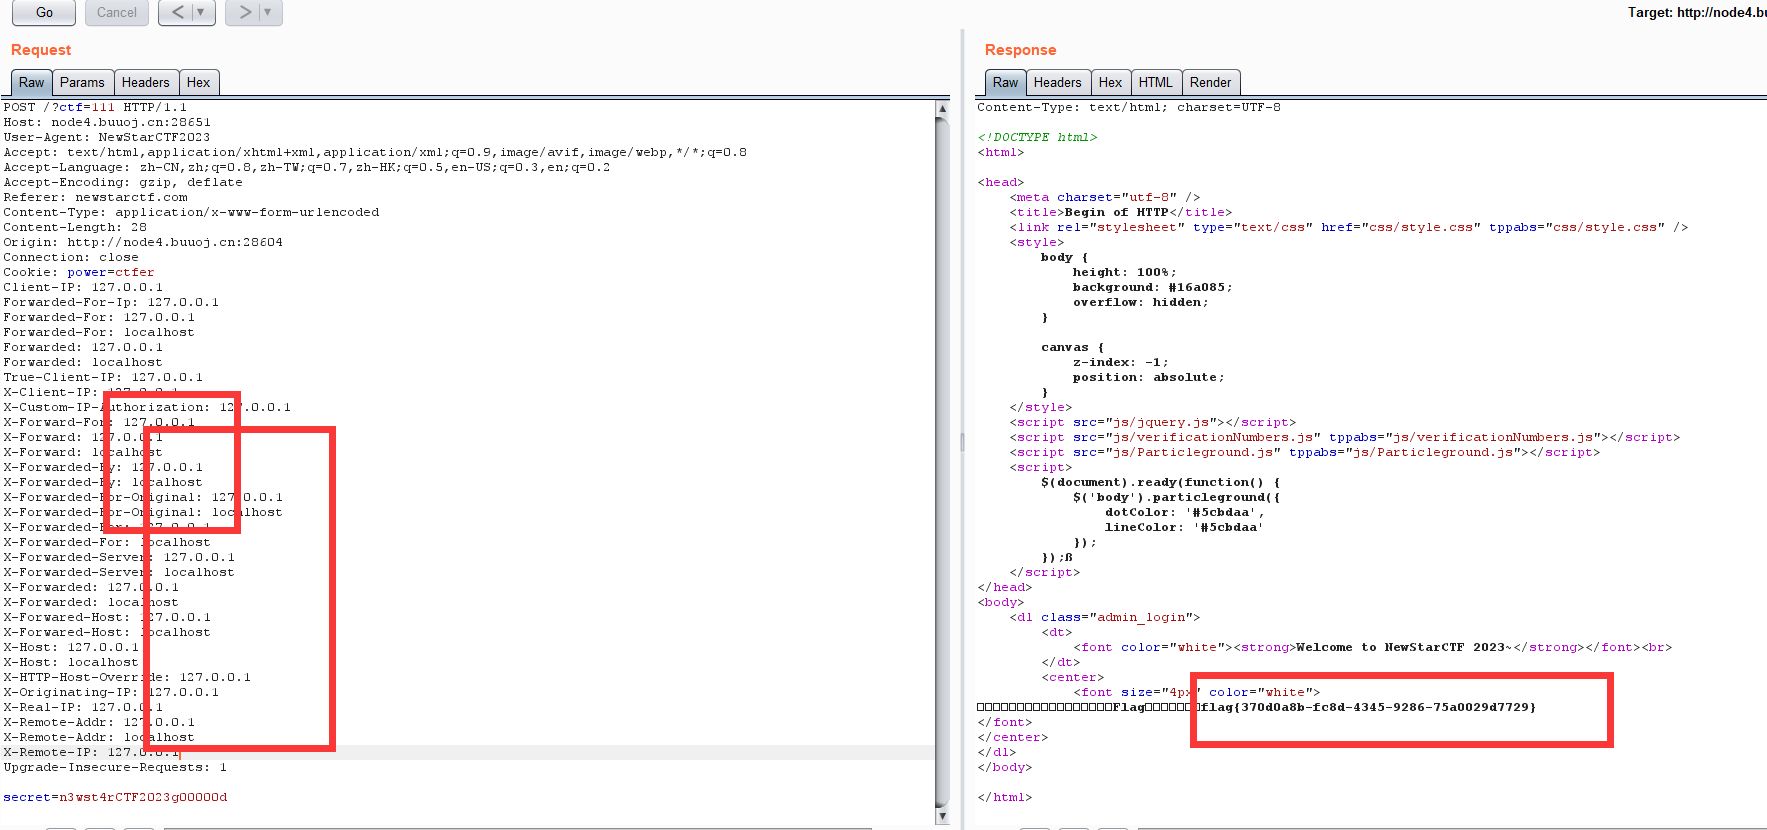Screen dimensions: 1767x830
Task: Click the 'POST /?ctf=111 HTTP/1.1' request line
Action: 95,107
